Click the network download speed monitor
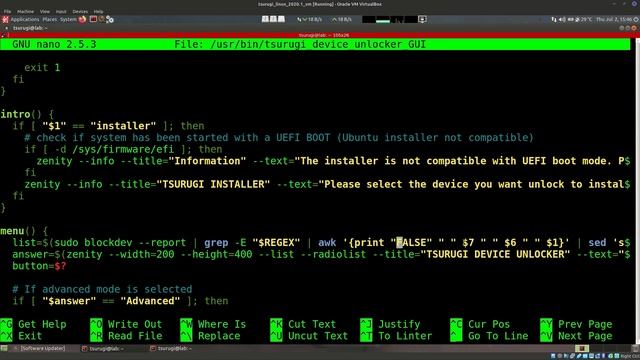 click(x=309, y=19)
